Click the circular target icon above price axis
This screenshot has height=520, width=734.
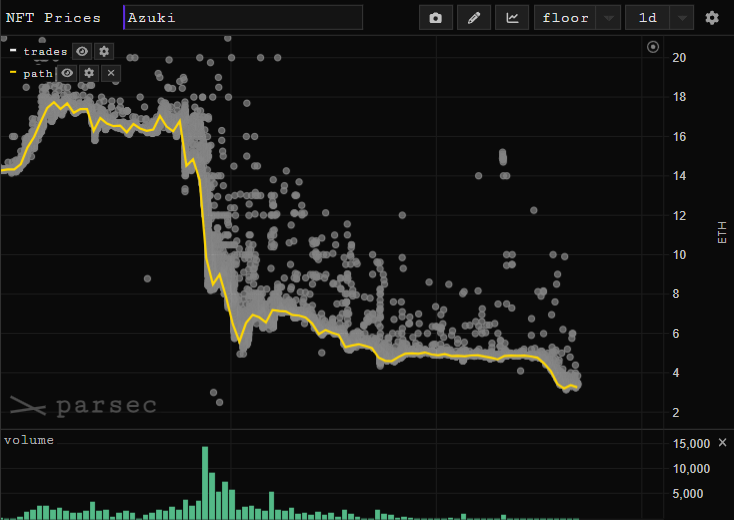tap(653, 47)
